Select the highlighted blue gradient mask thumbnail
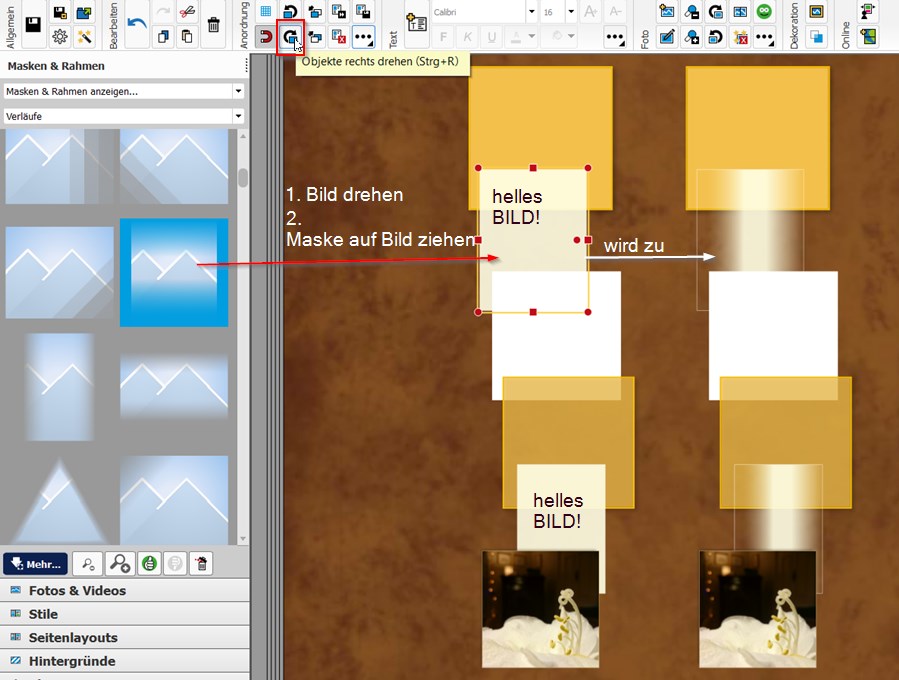This screenshot has width=899, height=680. tap(174, 273)
